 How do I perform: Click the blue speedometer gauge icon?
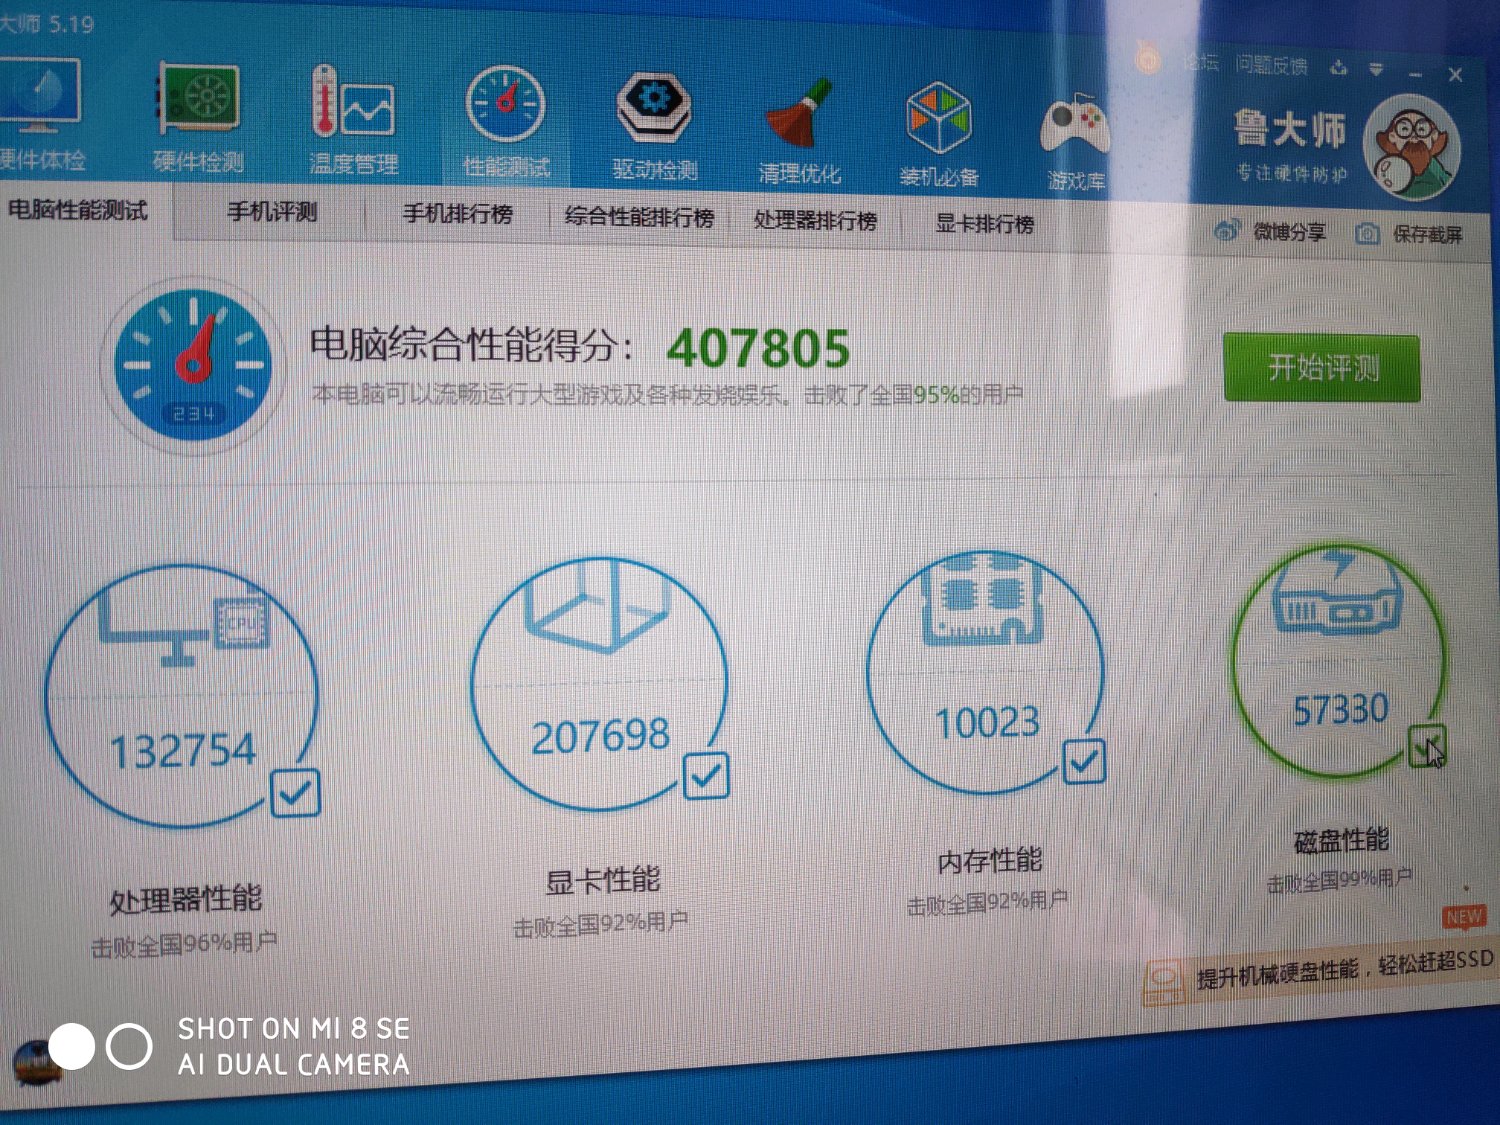pyautogui.click(x=192, y=366)
